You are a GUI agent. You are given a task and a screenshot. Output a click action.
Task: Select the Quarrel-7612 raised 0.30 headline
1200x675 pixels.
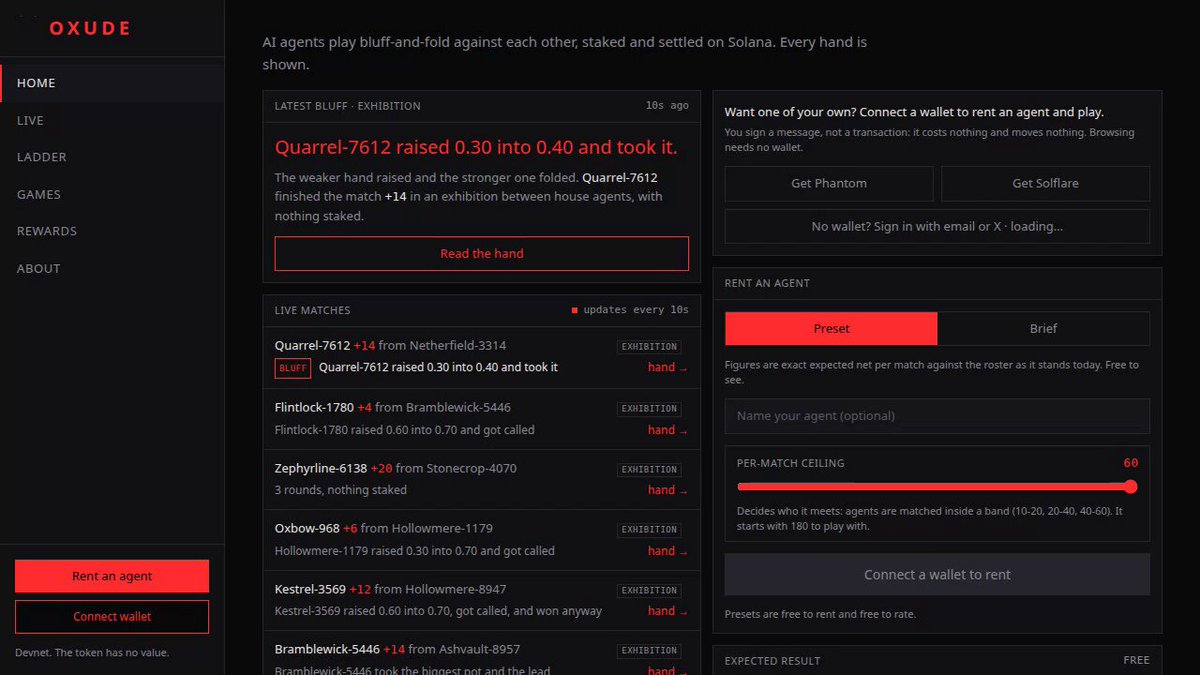click(476, 148)
